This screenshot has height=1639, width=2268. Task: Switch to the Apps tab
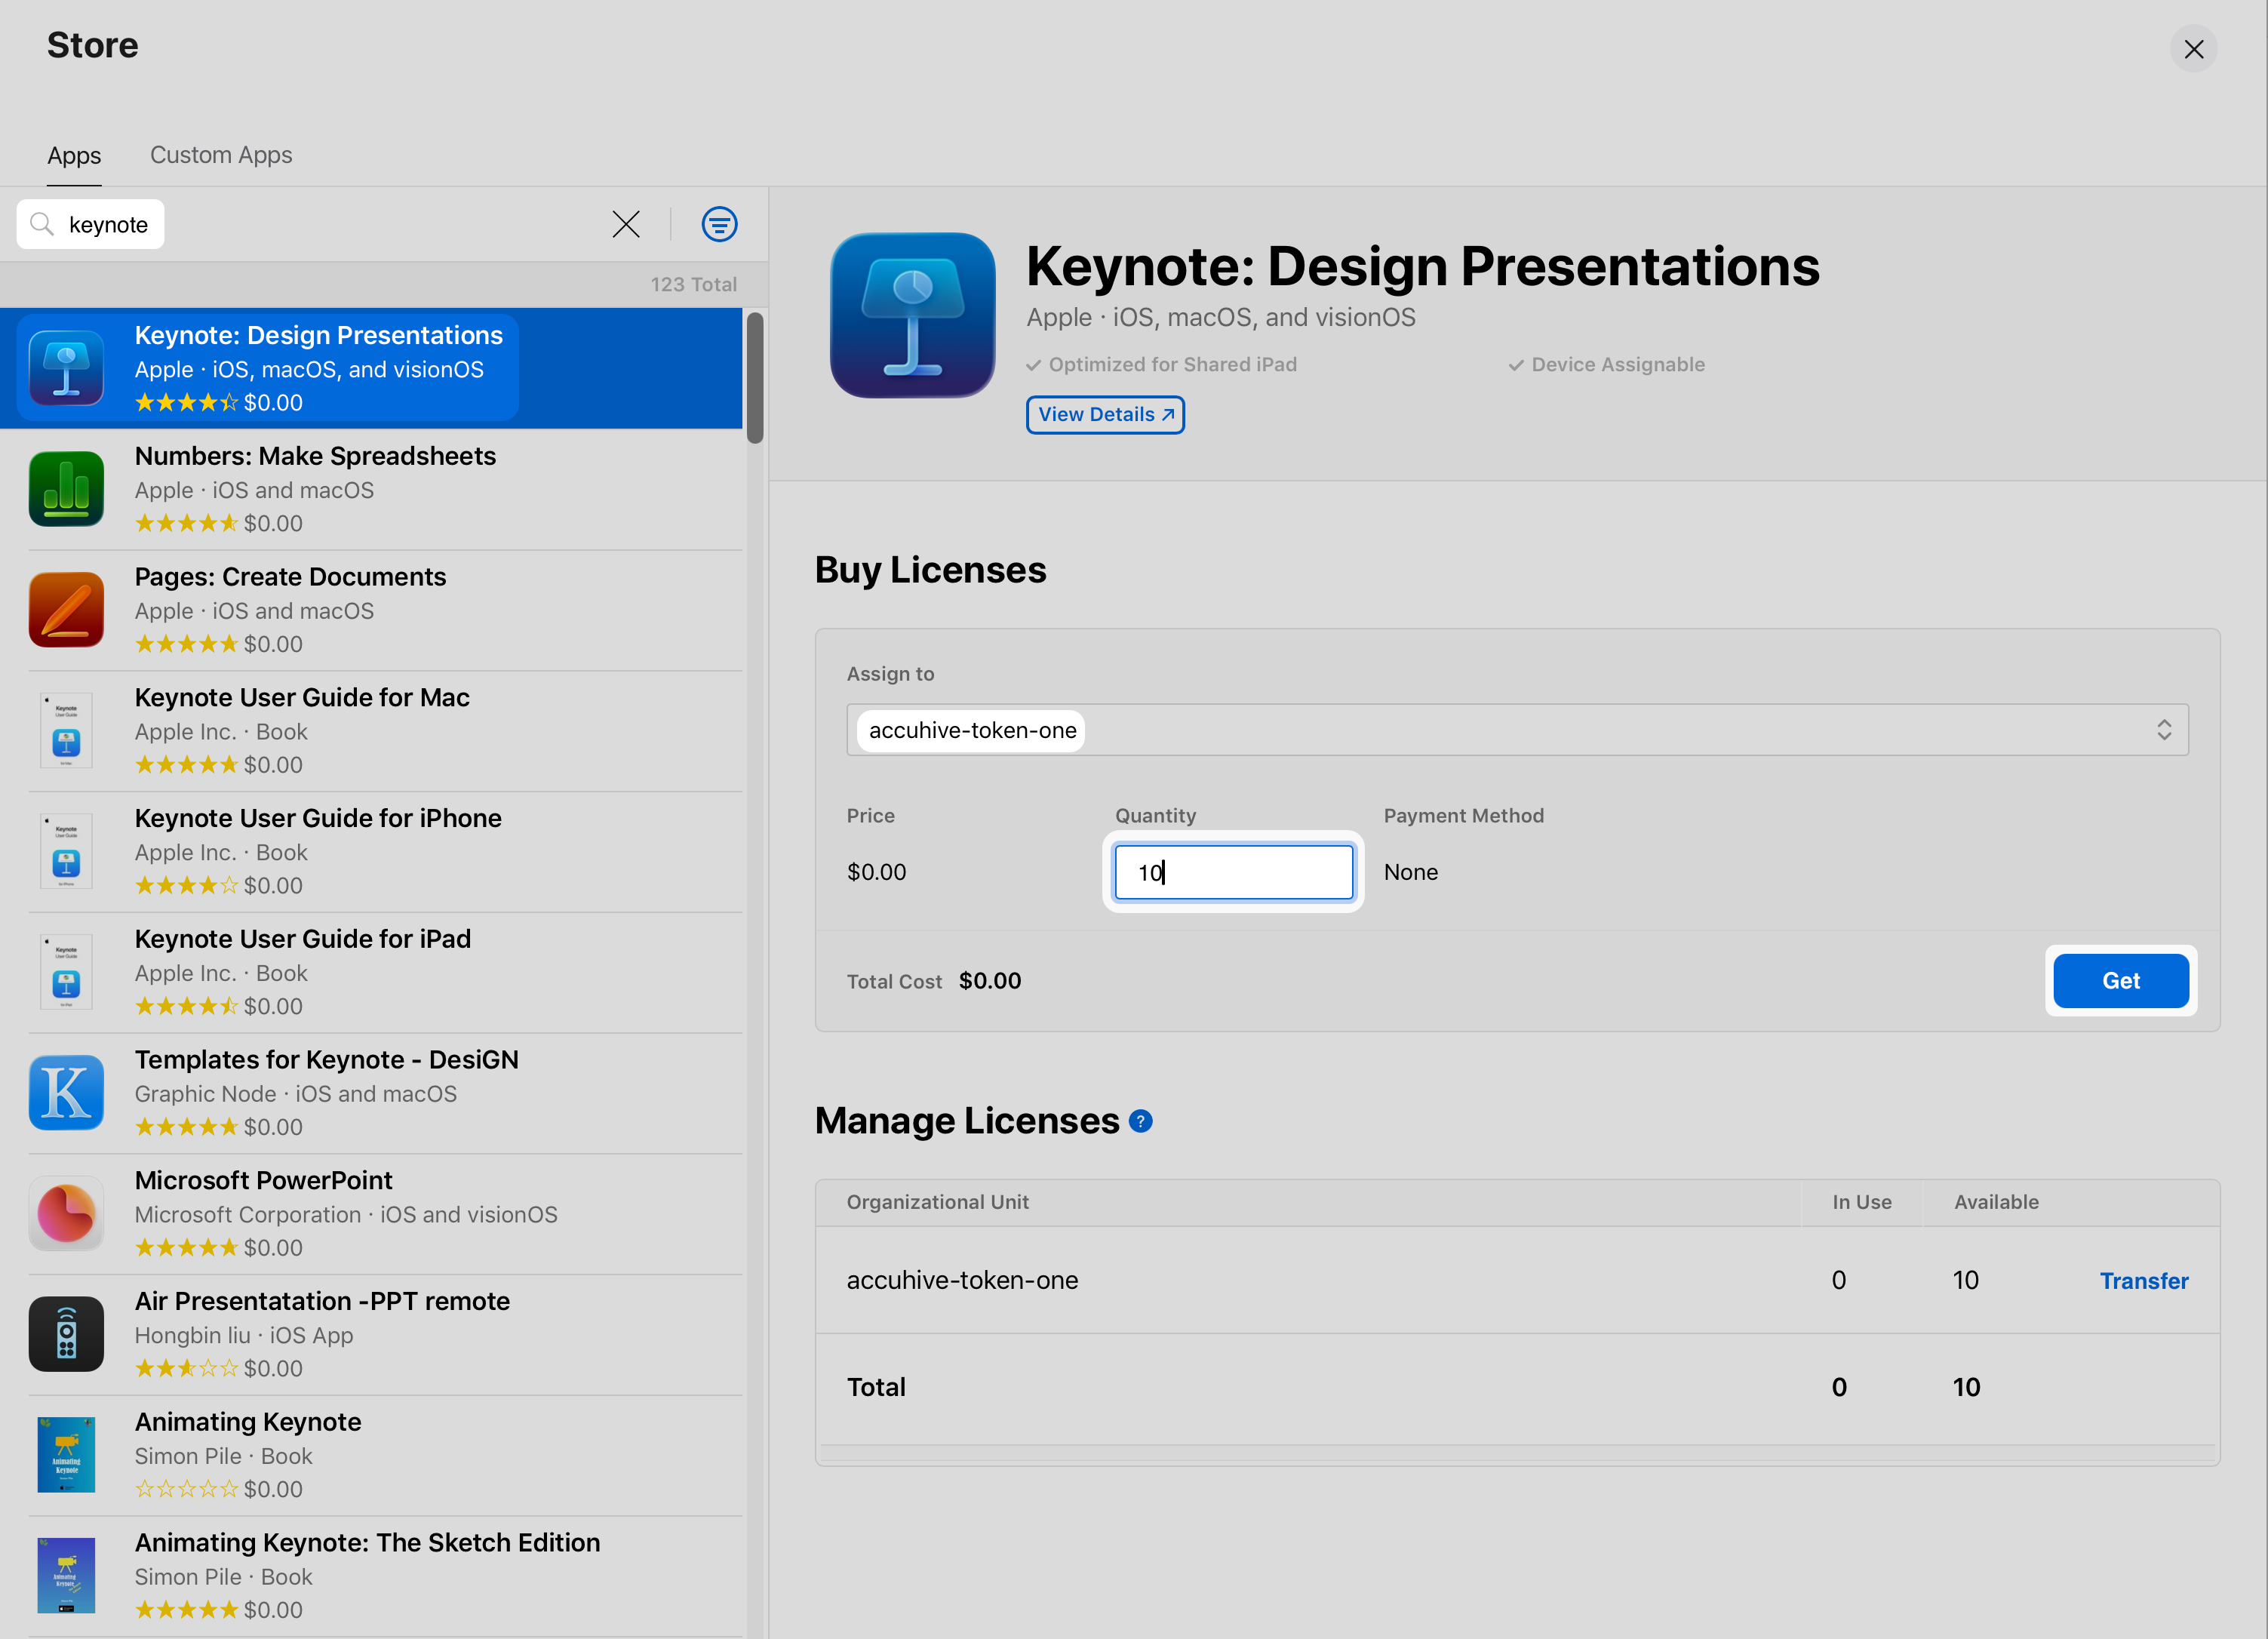[x=74, y=155]
